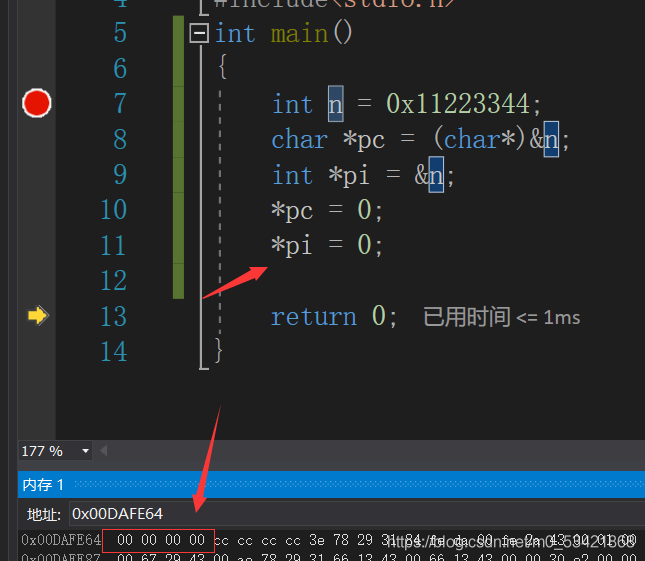Remove the red breakpoint on line 7
Image resolution: width=645 pixels, height=561 pixels.
point(37,103)
